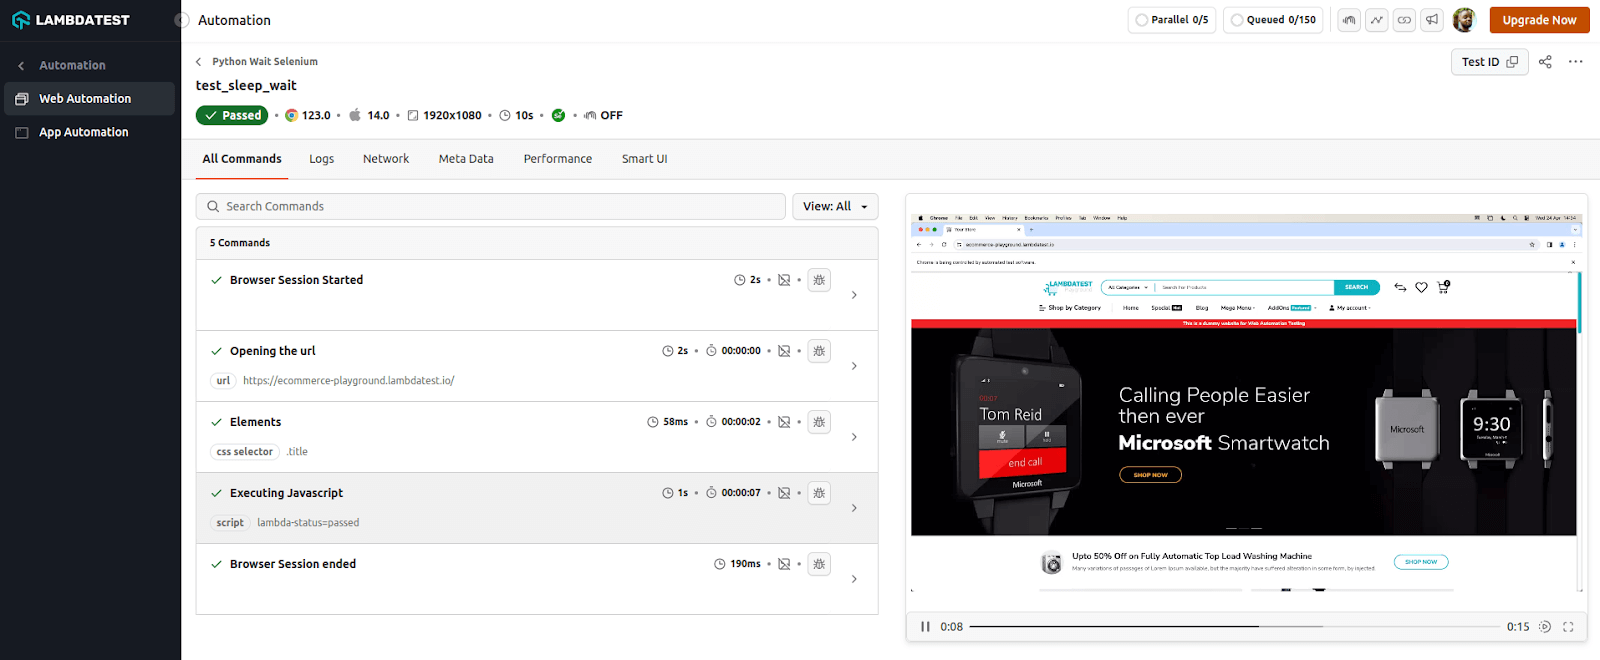Switch to the Logs tab
This screenshot has height=660, width=1600.
322,159
